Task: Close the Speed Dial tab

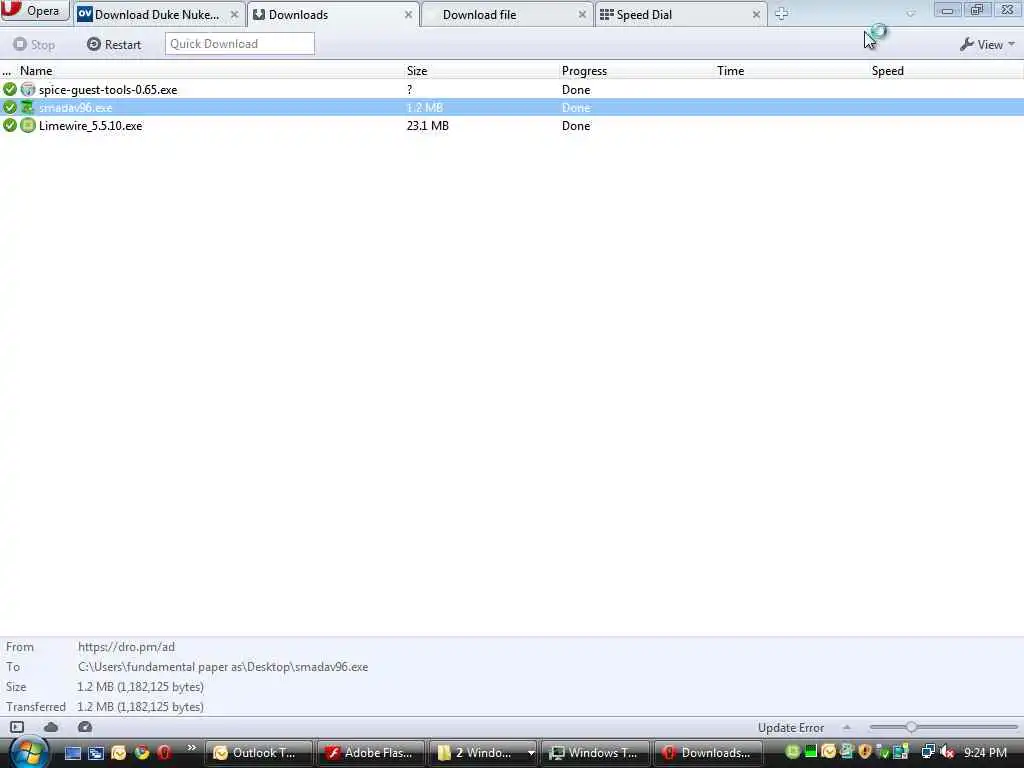Action: (756, 14)
